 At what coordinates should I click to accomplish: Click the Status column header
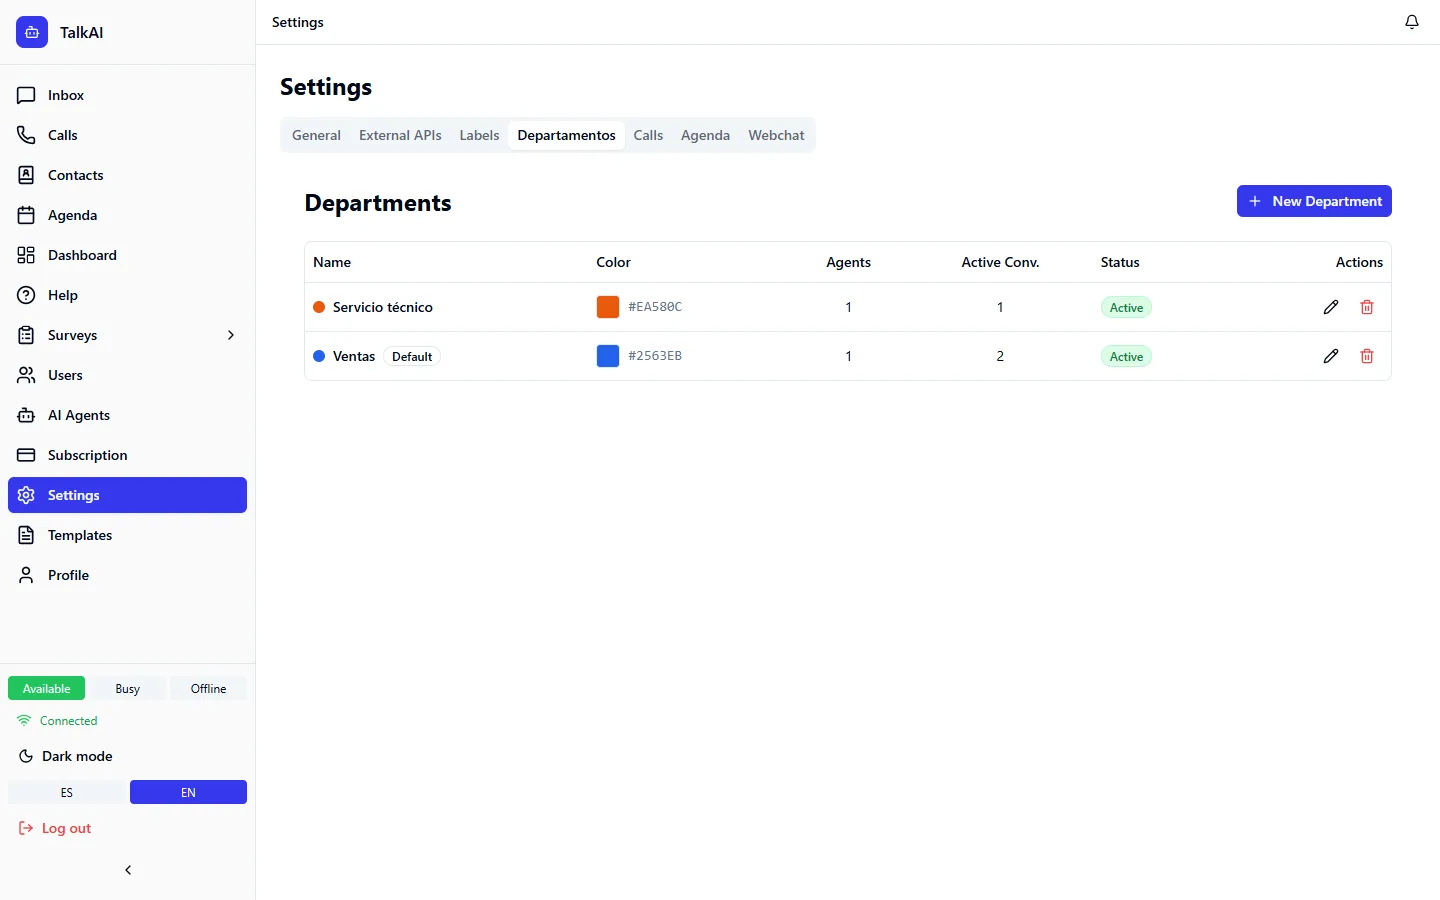pyautogui.click(x=1120, y=262)
